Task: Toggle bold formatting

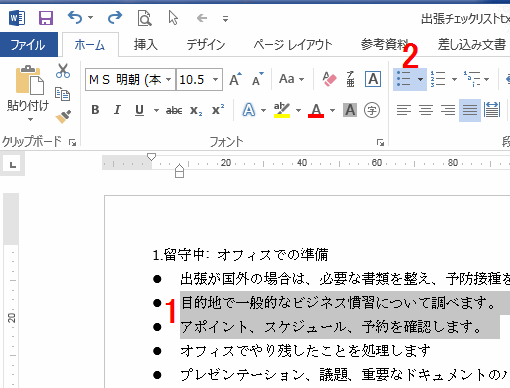Action: pos(95,110)
